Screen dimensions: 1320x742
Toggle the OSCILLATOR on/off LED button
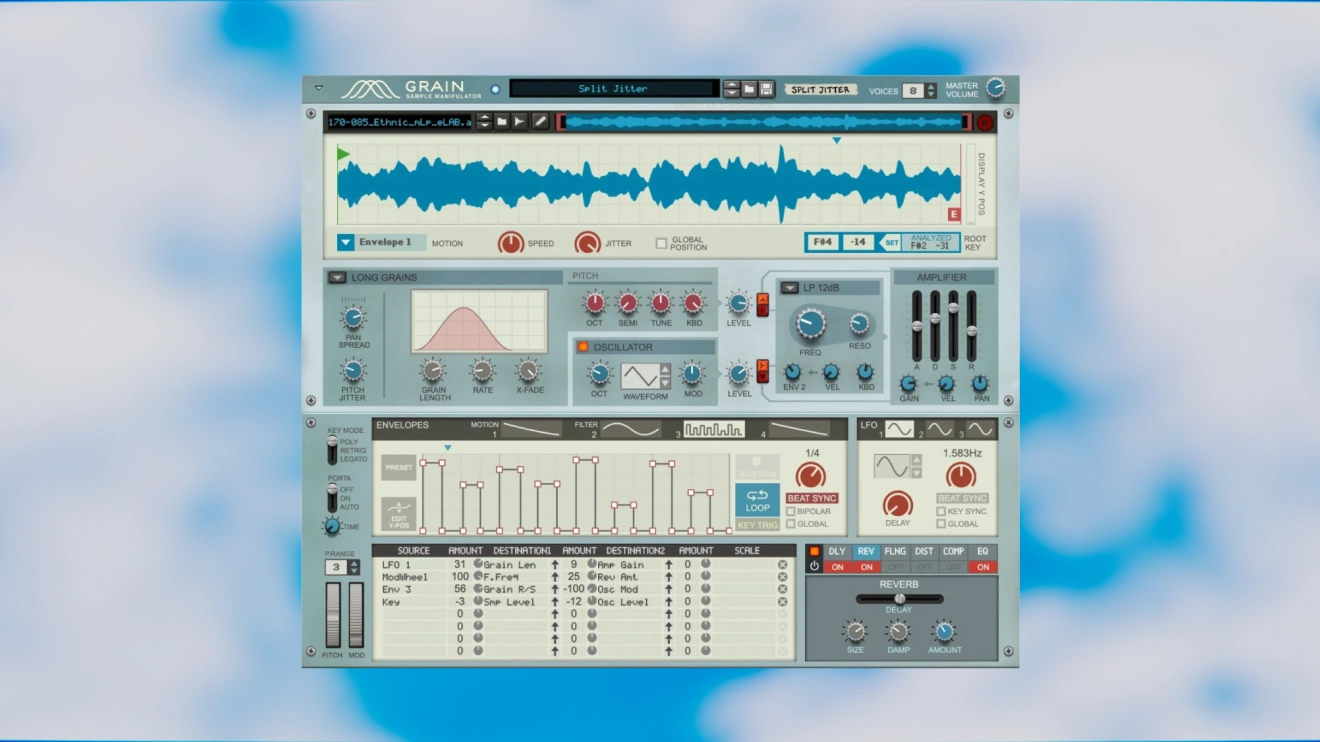pos(583,347)
